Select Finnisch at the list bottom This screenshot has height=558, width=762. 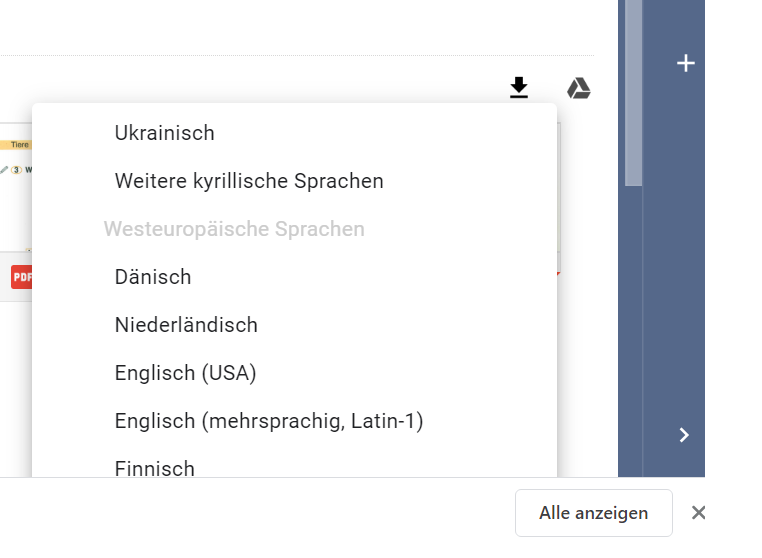tap(154, 467)
